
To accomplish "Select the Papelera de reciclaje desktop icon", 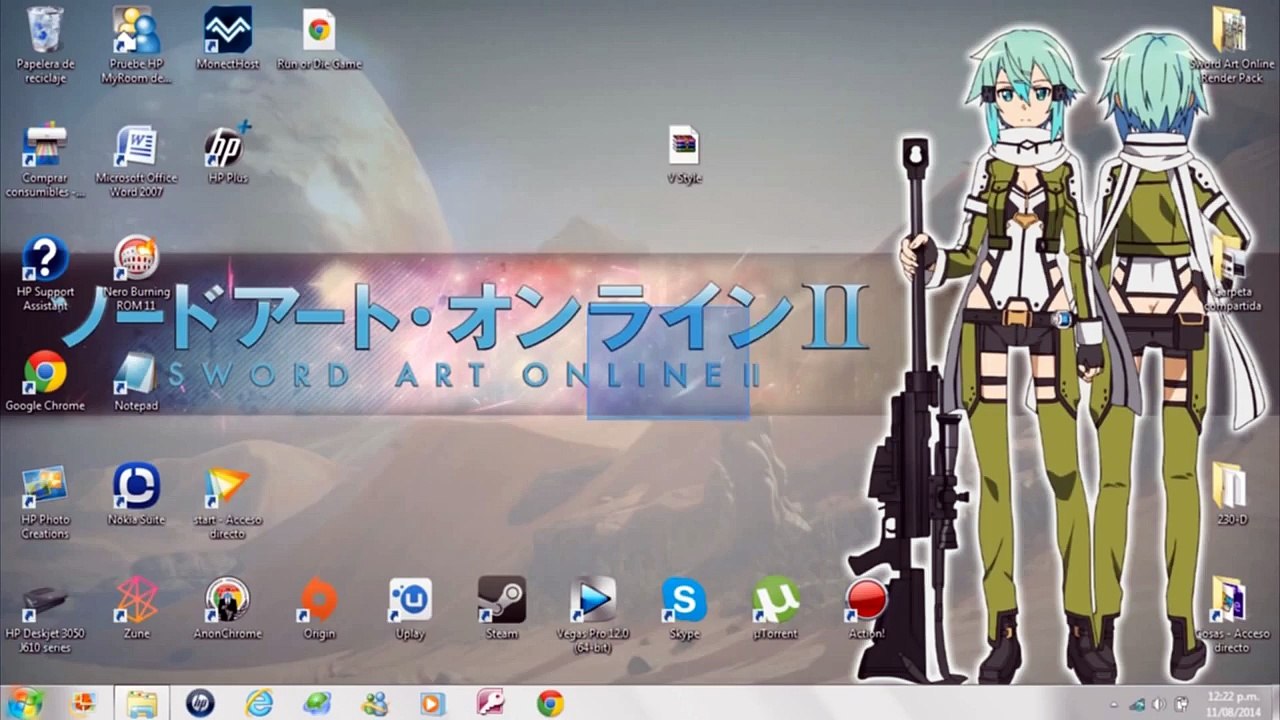I will tap(45, 45).
